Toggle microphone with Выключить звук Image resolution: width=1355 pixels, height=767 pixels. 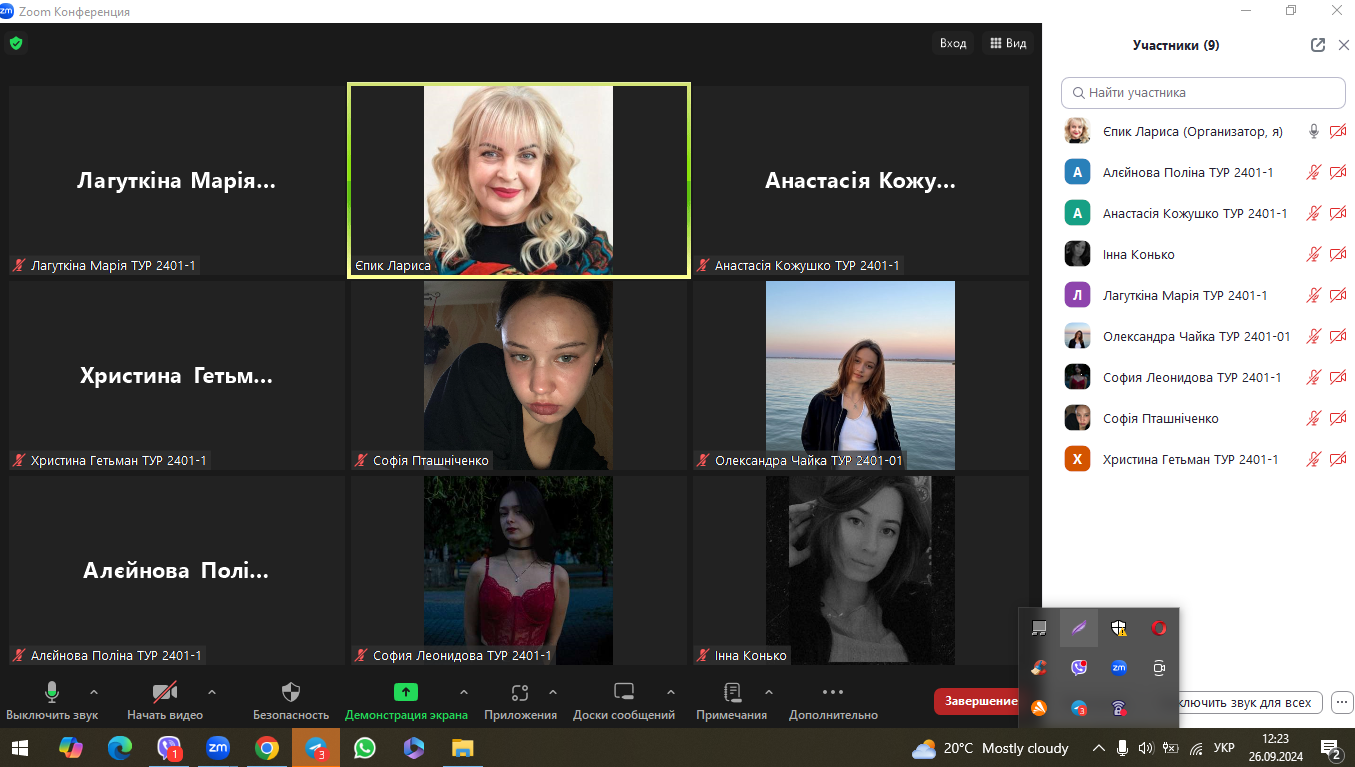(52, 693)
